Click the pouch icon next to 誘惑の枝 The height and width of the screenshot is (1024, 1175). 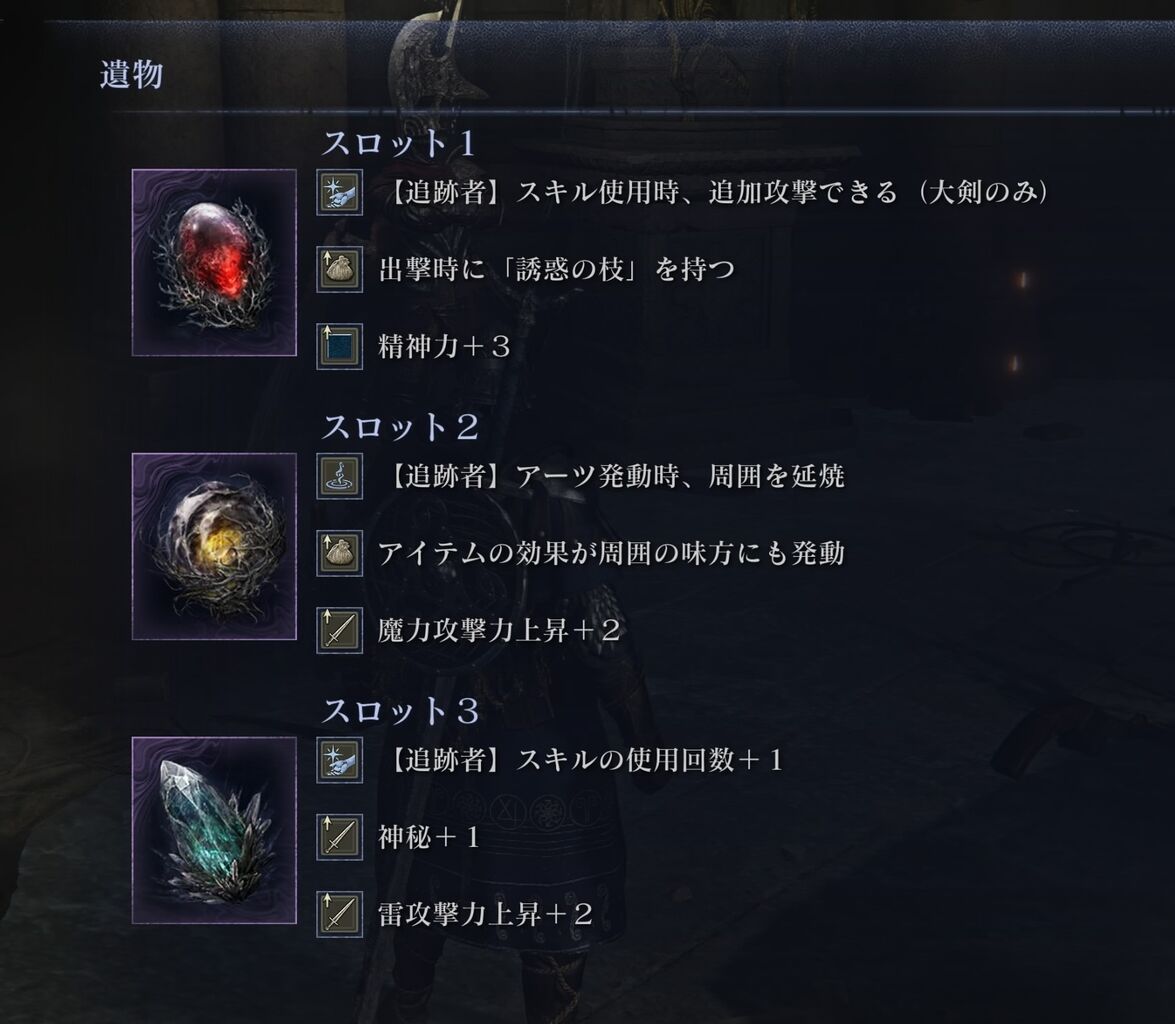pyautogui.click(x=339, y=269)
